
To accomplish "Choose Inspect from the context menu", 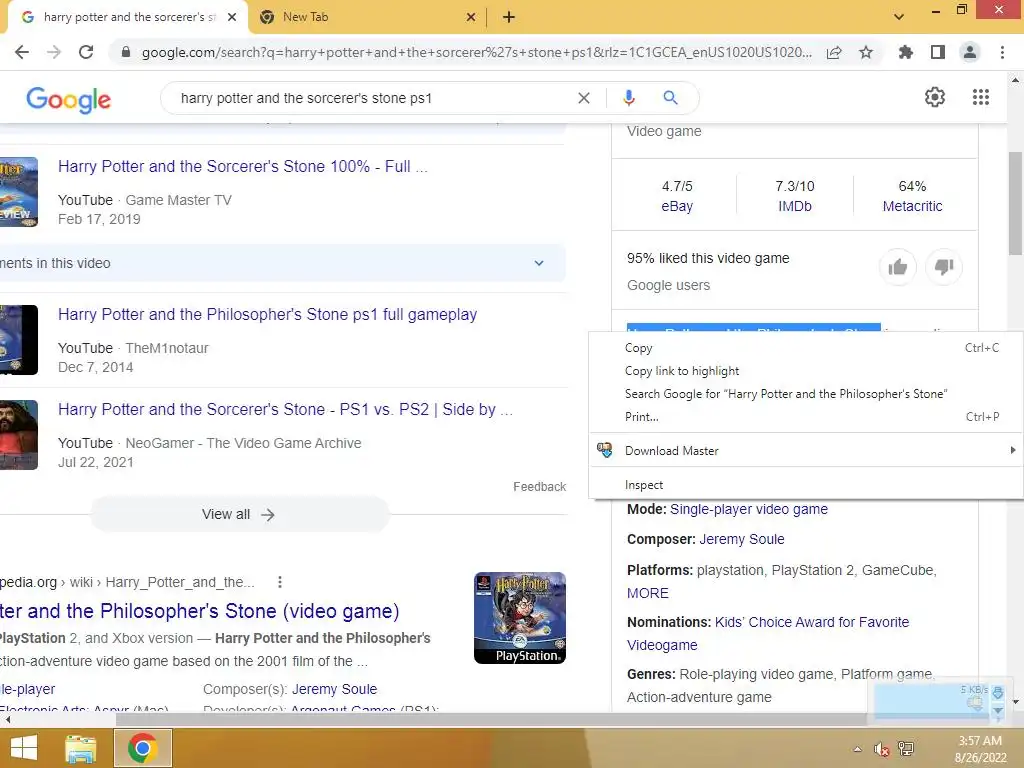I will 806,485.
